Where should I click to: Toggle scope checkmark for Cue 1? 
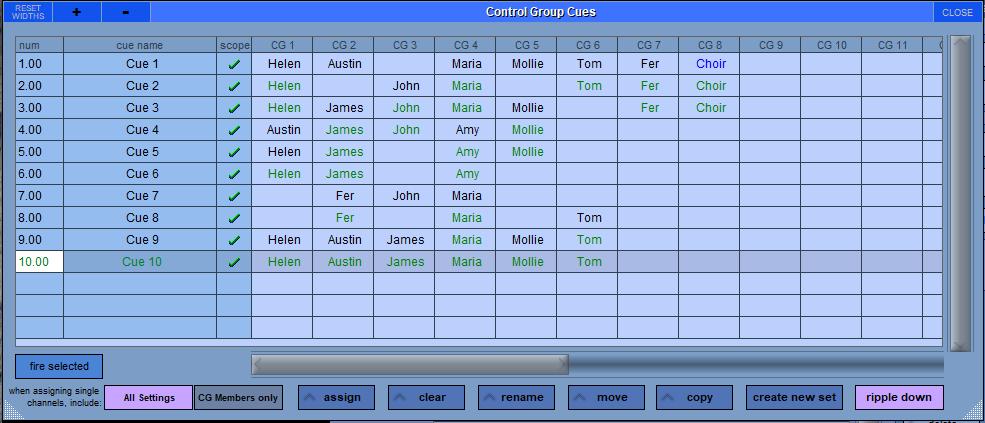[x=234, y=64]
